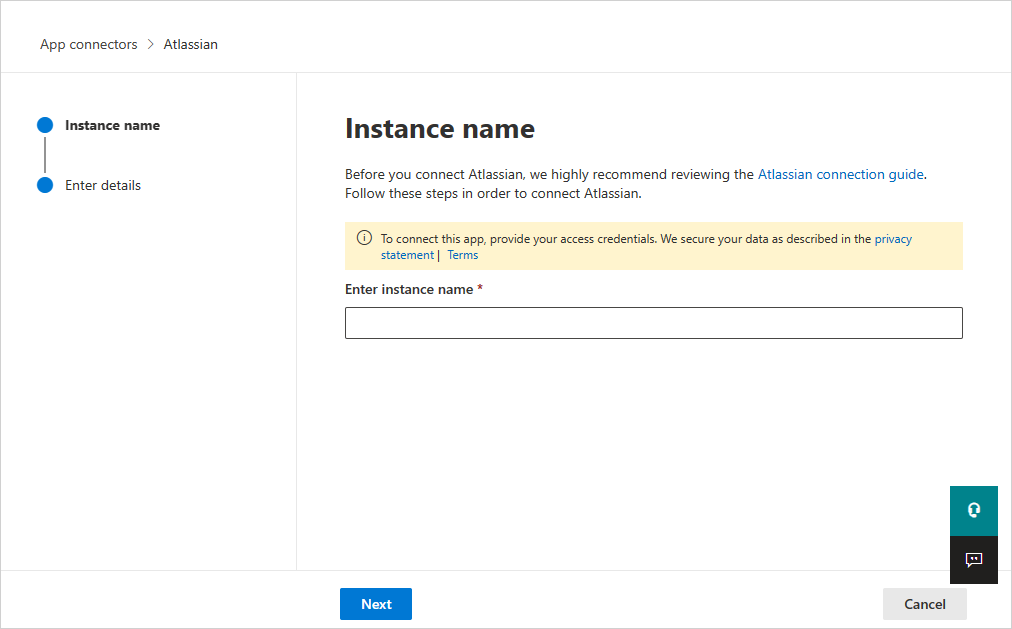The image size is (1012, 629).
Task: Navigate to App connectors via breadcrumb
Action: [88, 44]
